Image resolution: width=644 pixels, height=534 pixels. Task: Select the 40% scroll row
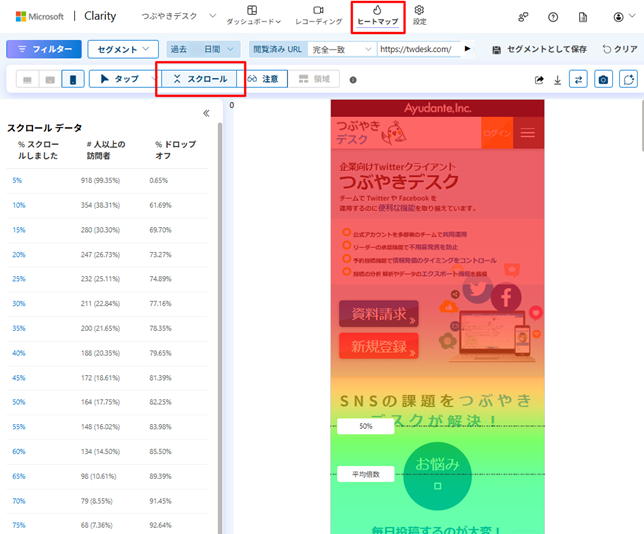pyautogui.click(x=107, y=353)
